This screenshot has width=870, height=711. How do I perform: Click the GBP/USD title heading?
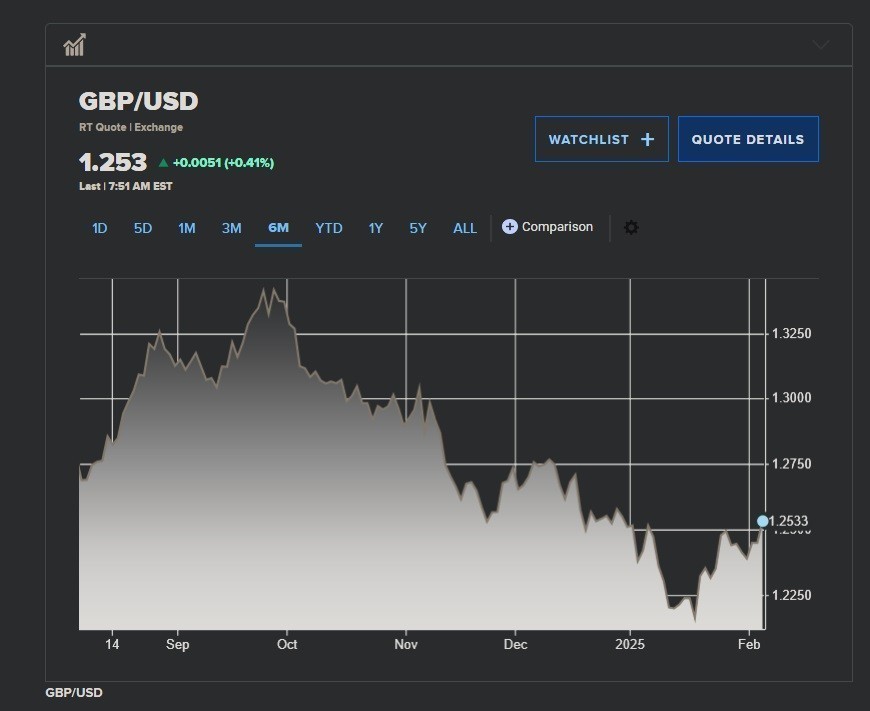(x=139, y=101)
